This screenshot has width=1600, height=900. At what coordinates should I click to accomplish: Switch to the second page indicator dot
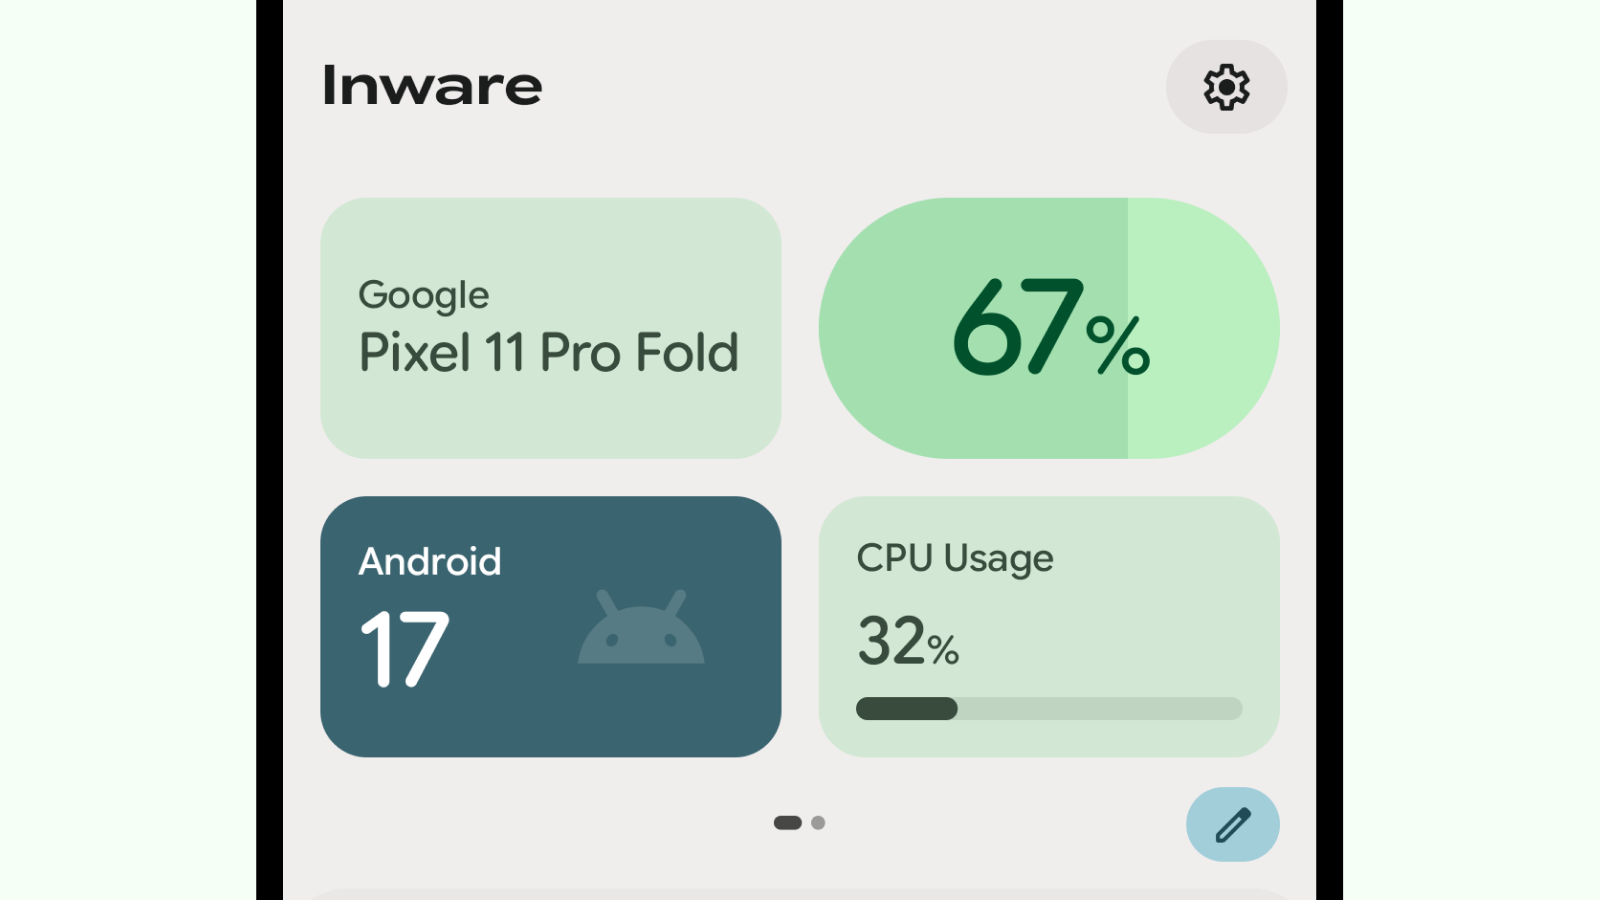818,823
